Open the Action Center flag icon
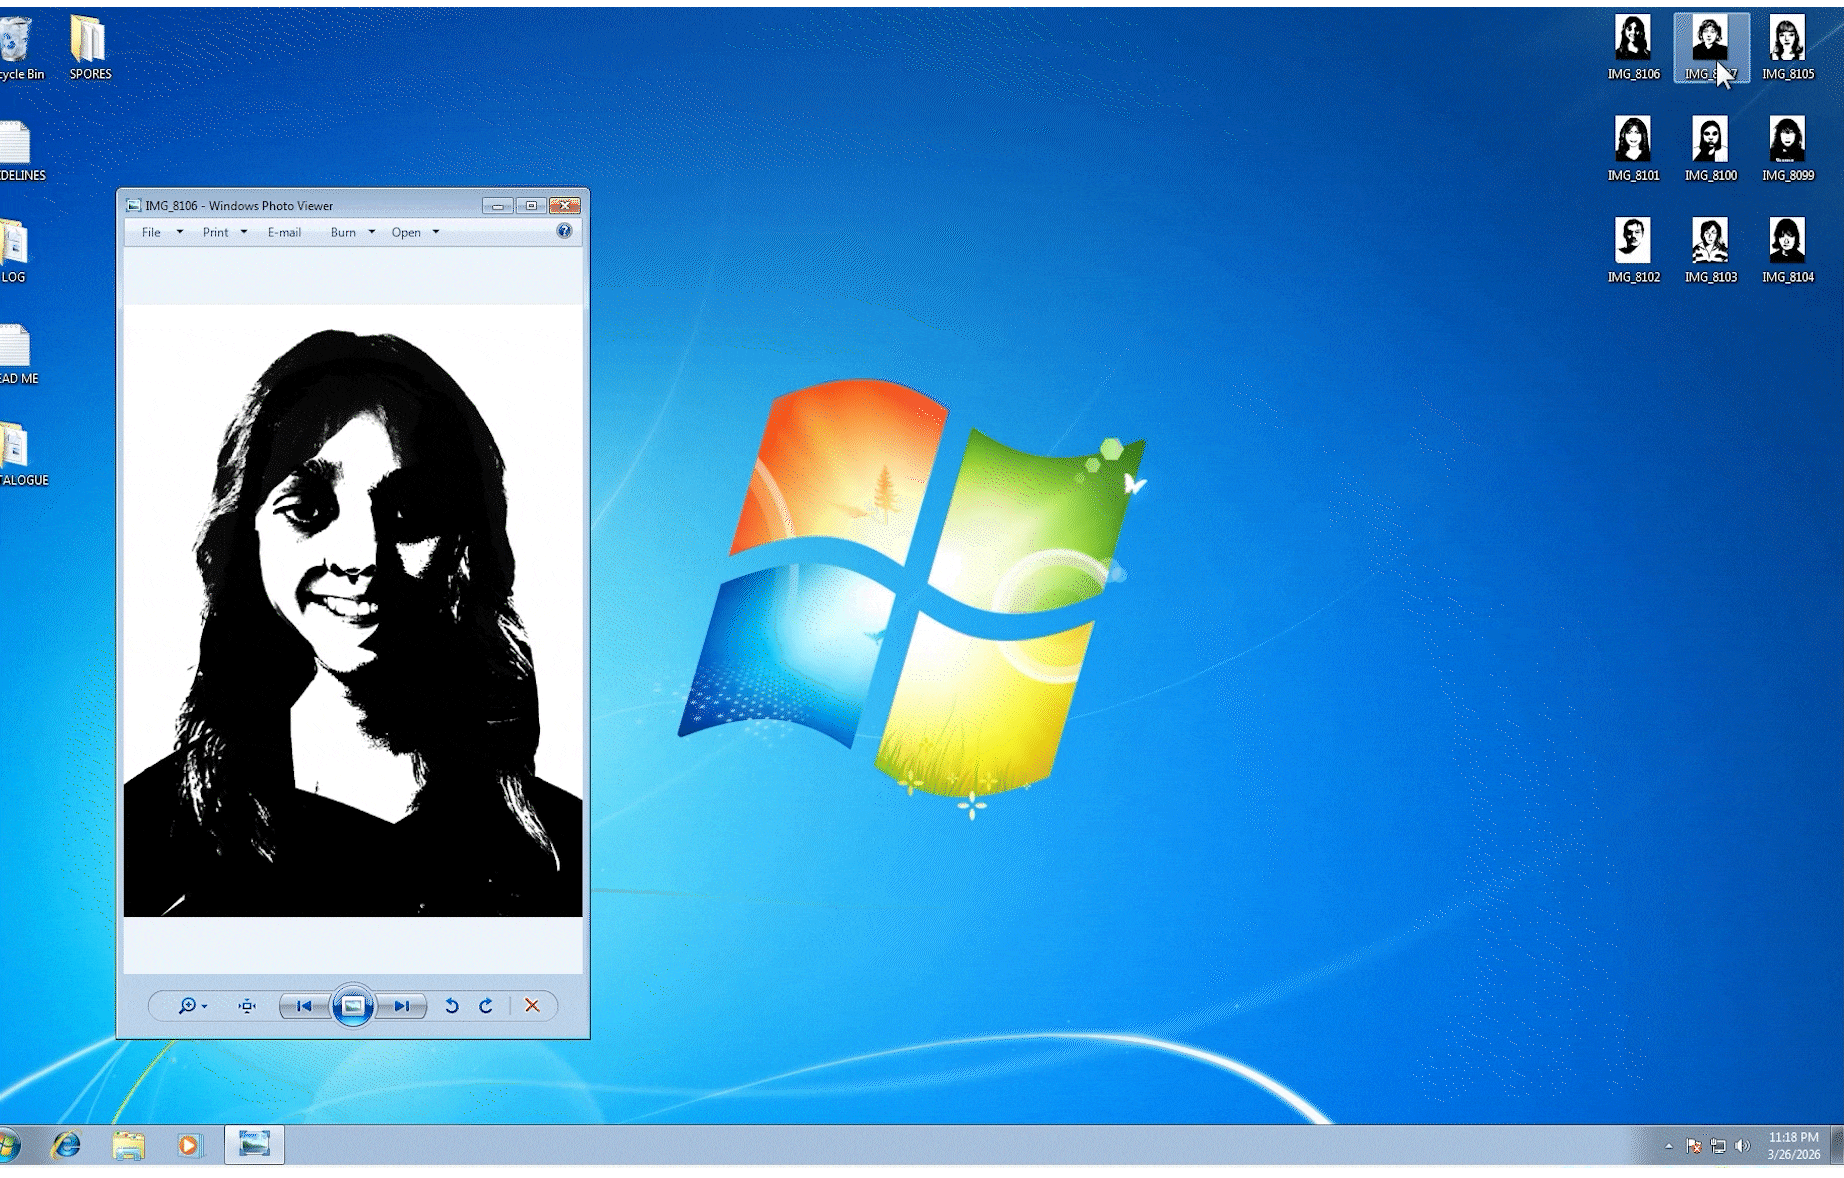1844x1178 pixels. click(x=1694, y=1146)
